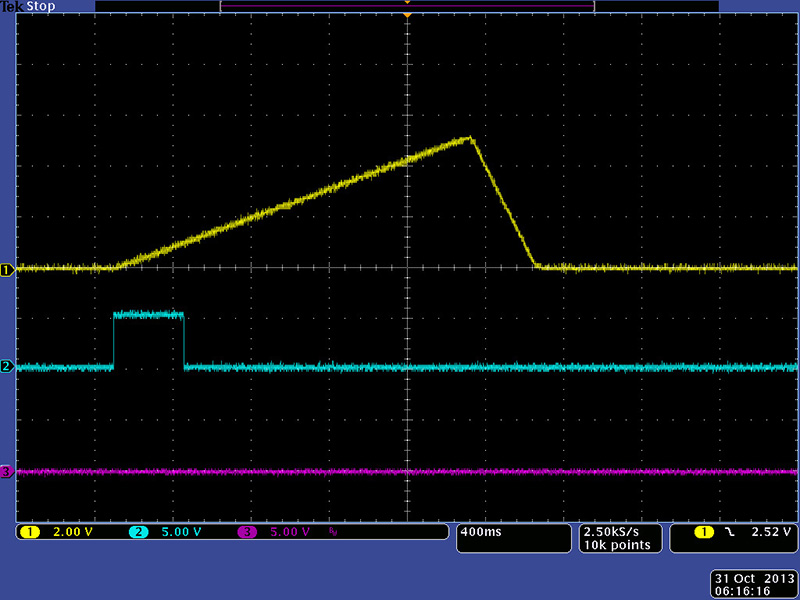The width and height of the screenshot is (800, 600).
Task: Click the cyan channel 2 ground marker
Action: [6, 367]
